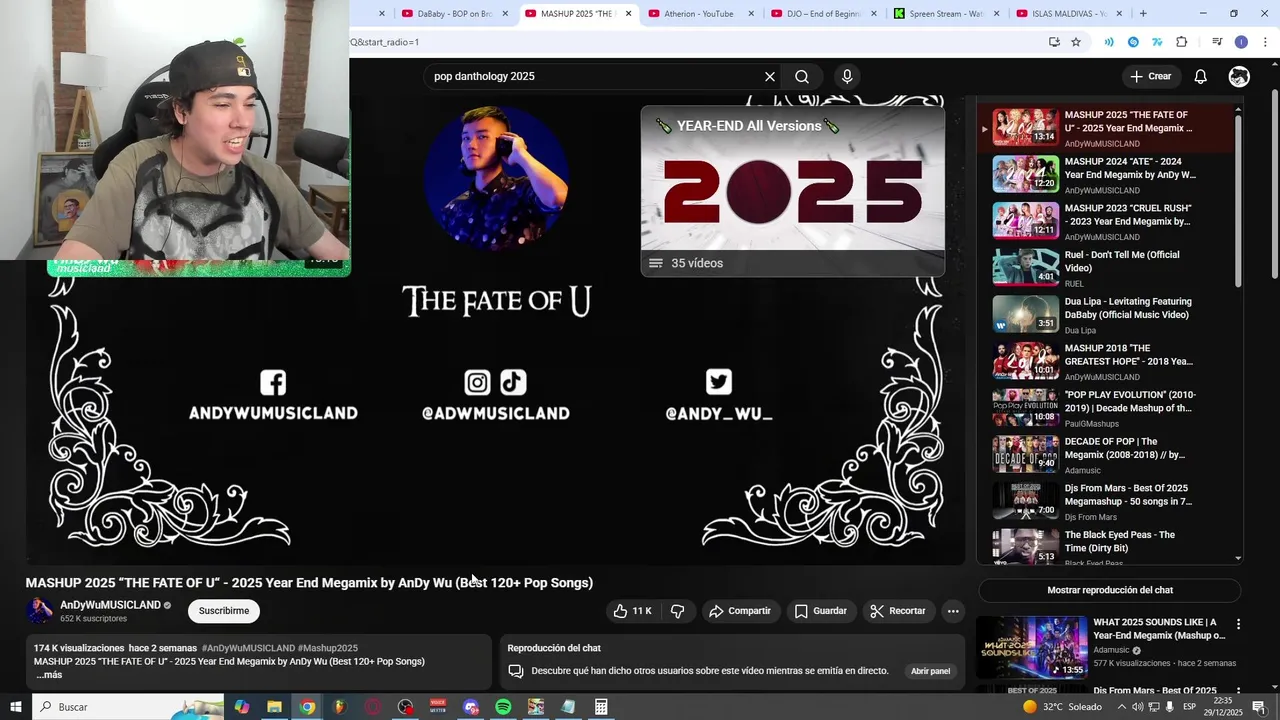Like the video with 11 K likes

pos(632,611)
